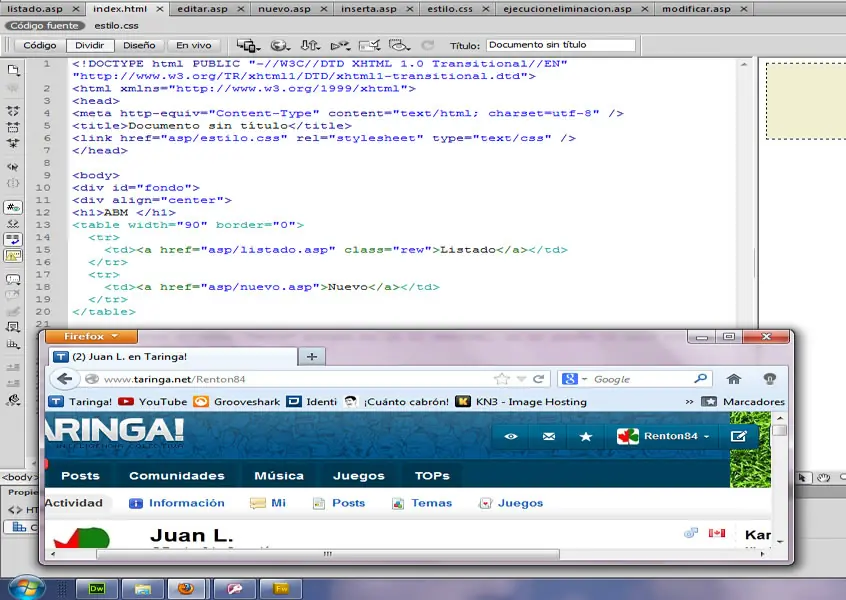Toggle word wrap icon in coding toolbar
Screen dimensions: 846x600
point(13,239)
